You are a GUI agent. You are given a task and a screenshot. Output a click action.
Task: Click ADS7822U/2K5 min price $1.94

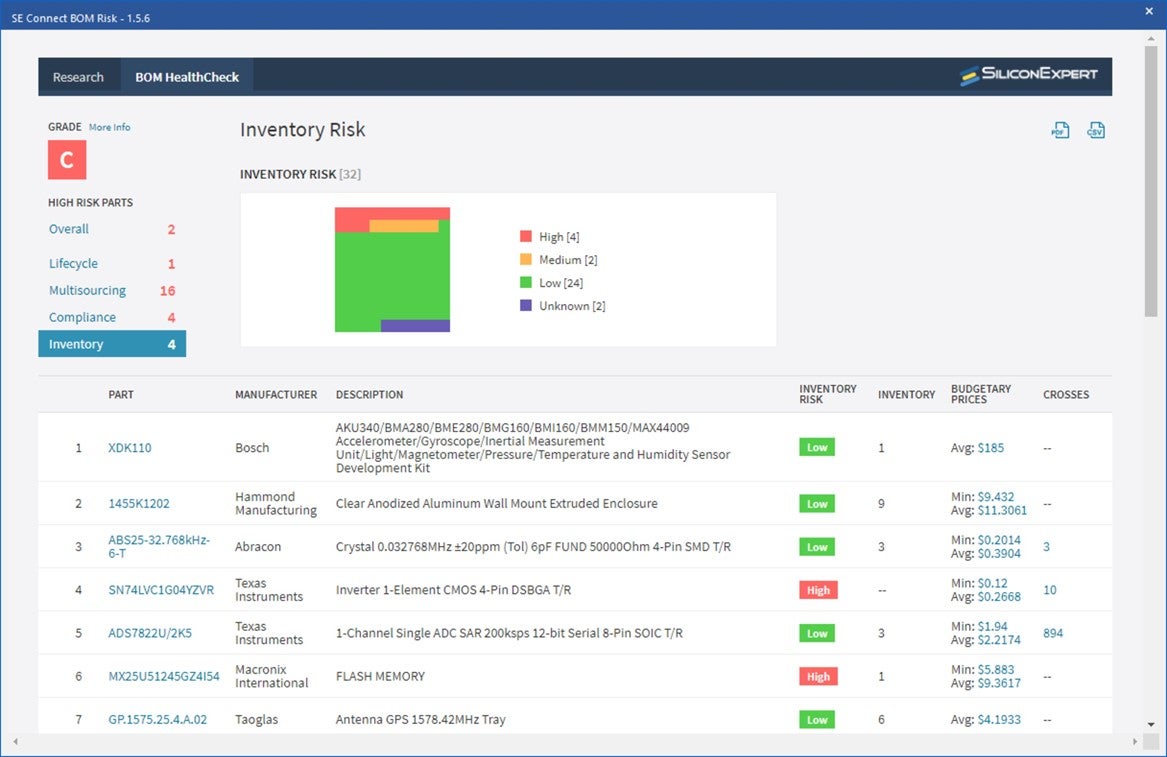[992, 626]
